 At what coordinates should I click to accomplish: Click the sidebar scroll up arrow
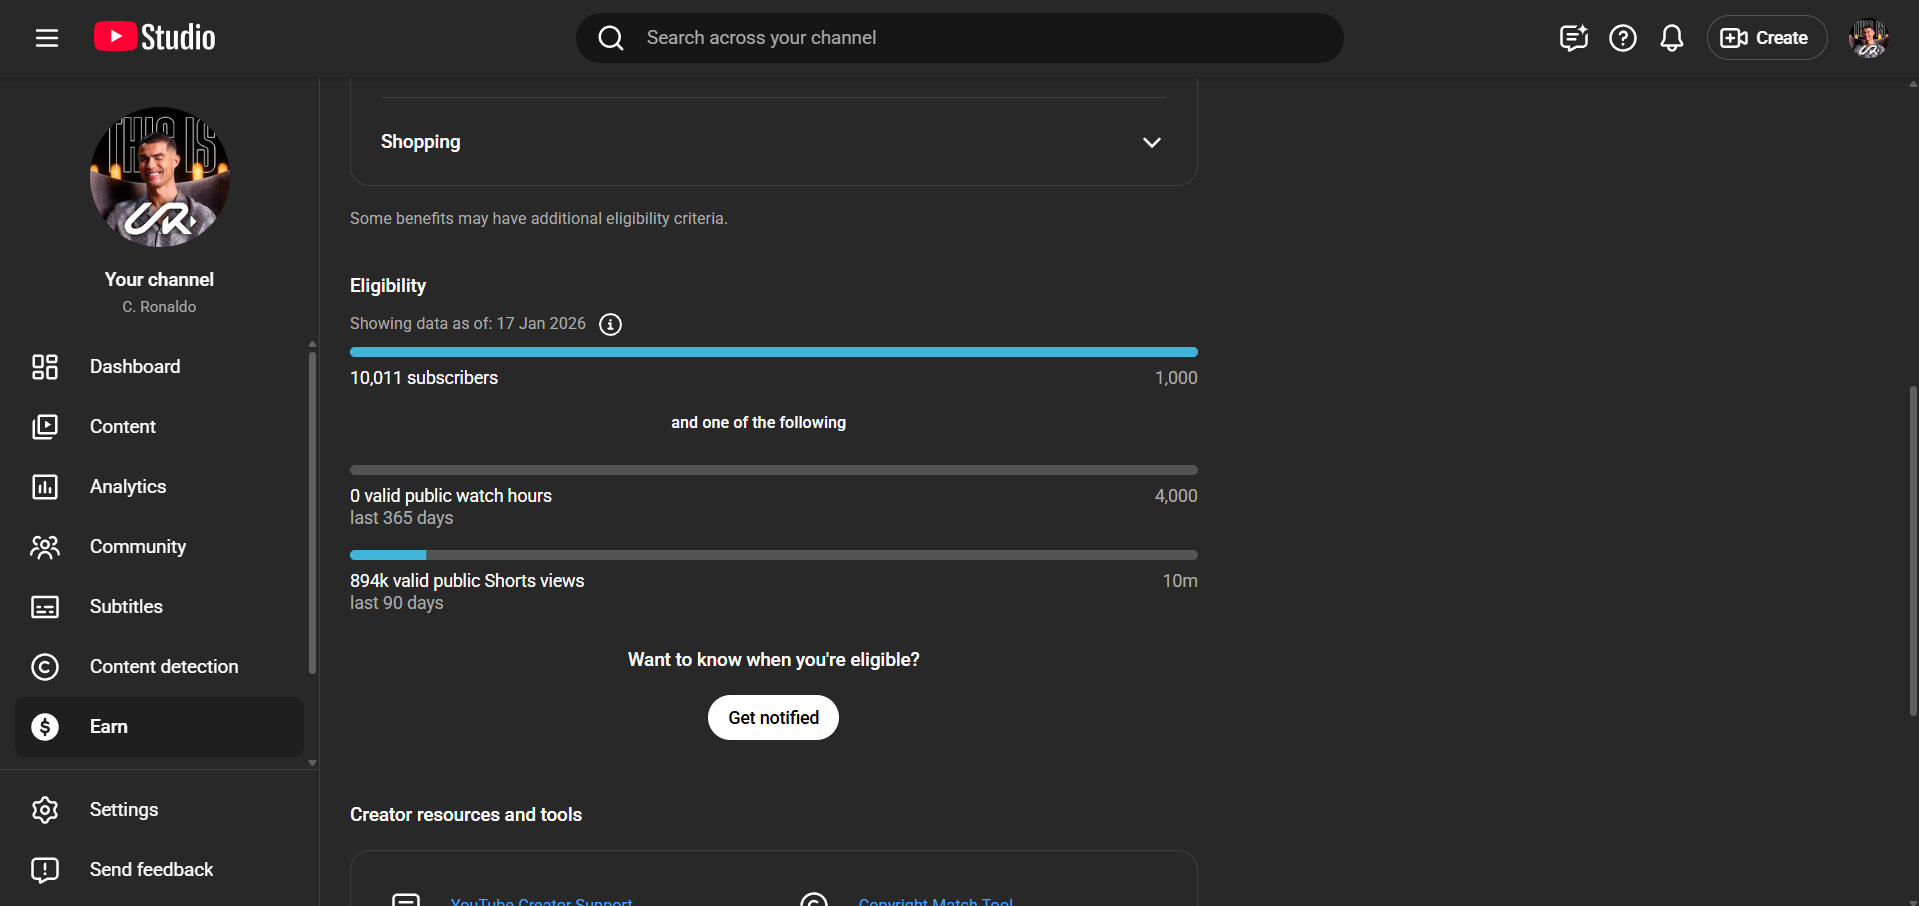(312, 344)
